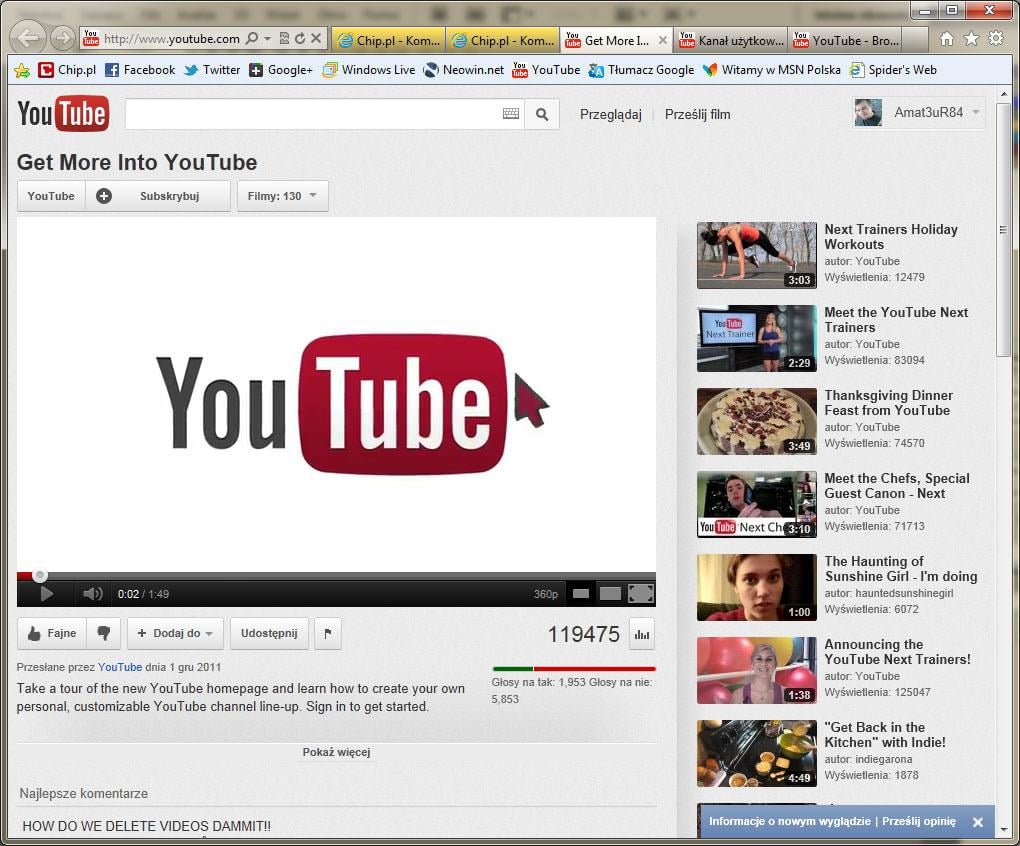This screenshot has width=1020, height=846.
Task: Open video statistics via bar chart icon
Action: [x=640, y=633]
